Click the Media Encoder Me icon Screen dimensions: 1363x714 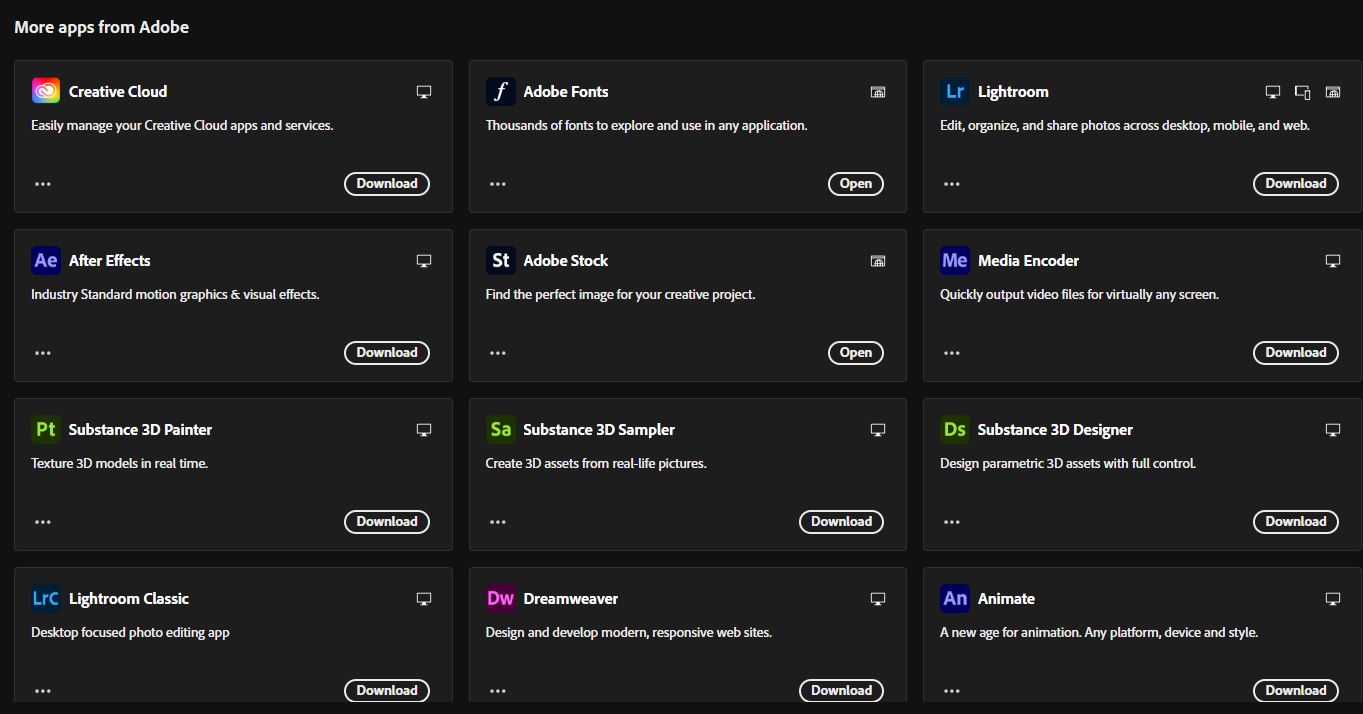coord(955,260)
